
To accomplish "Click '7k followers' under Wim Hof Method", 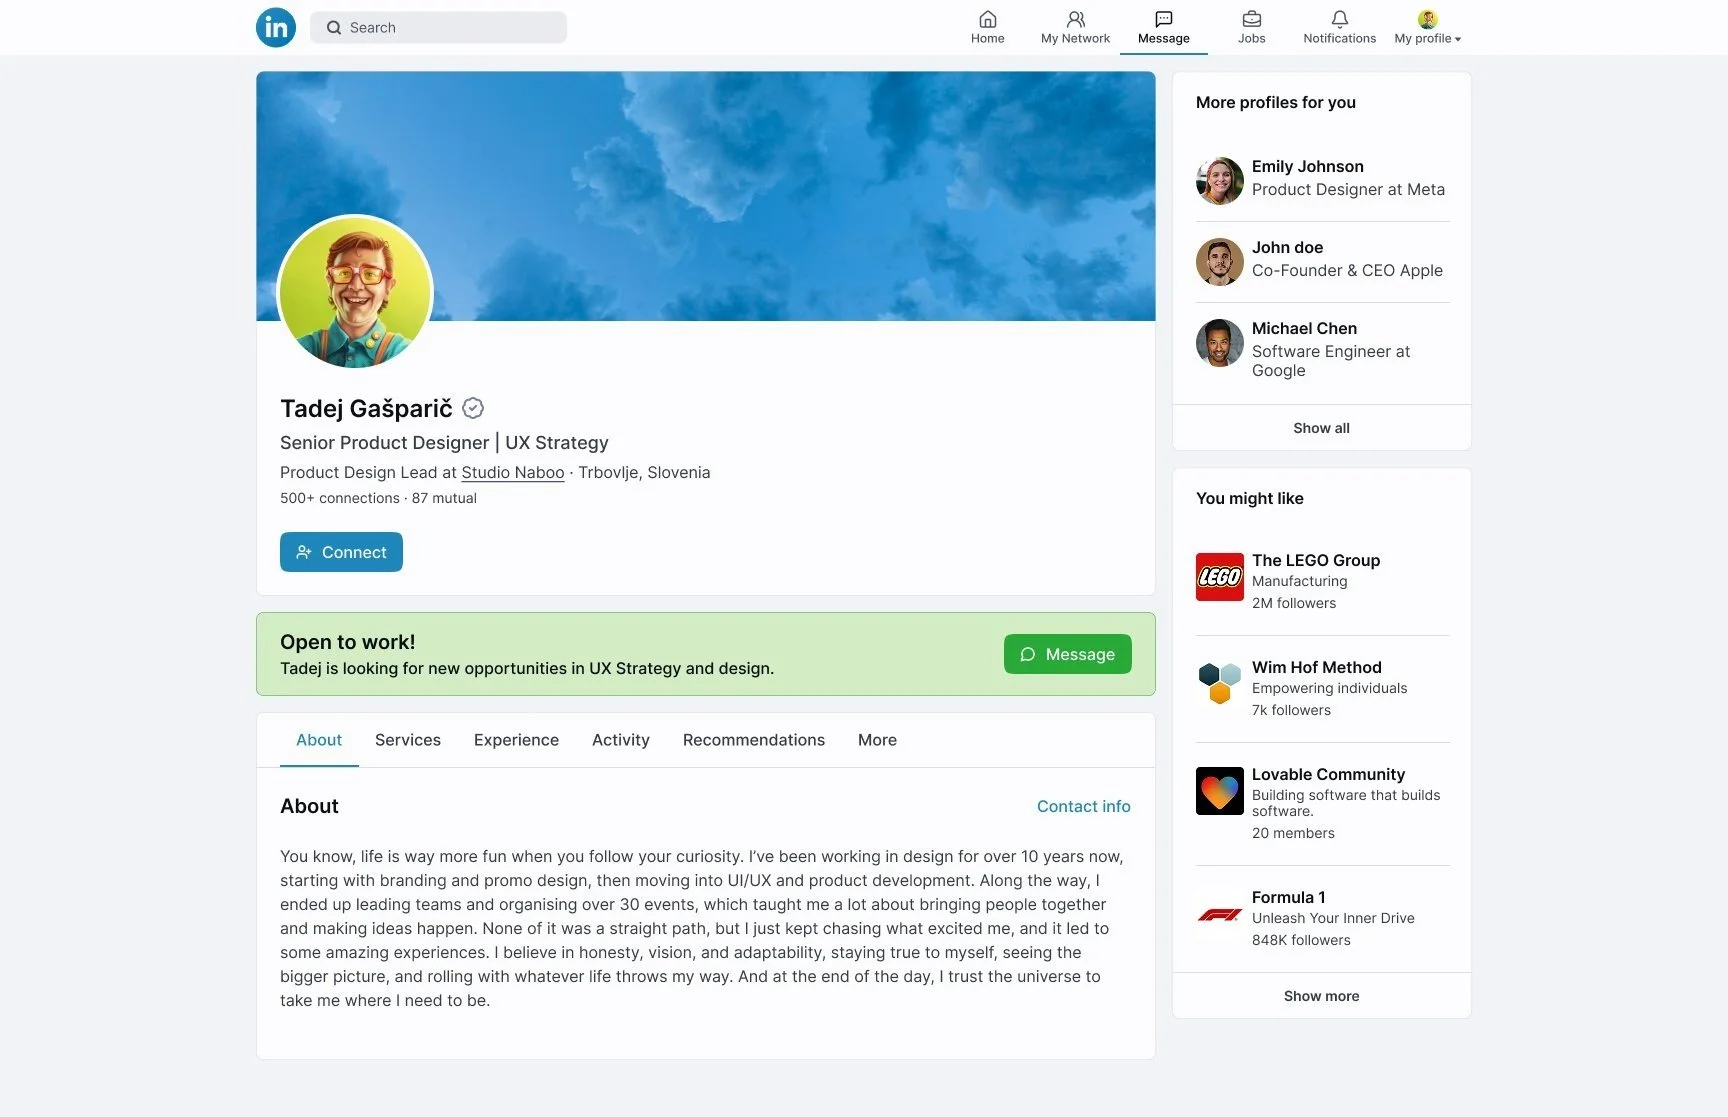I will (1291, 710).
